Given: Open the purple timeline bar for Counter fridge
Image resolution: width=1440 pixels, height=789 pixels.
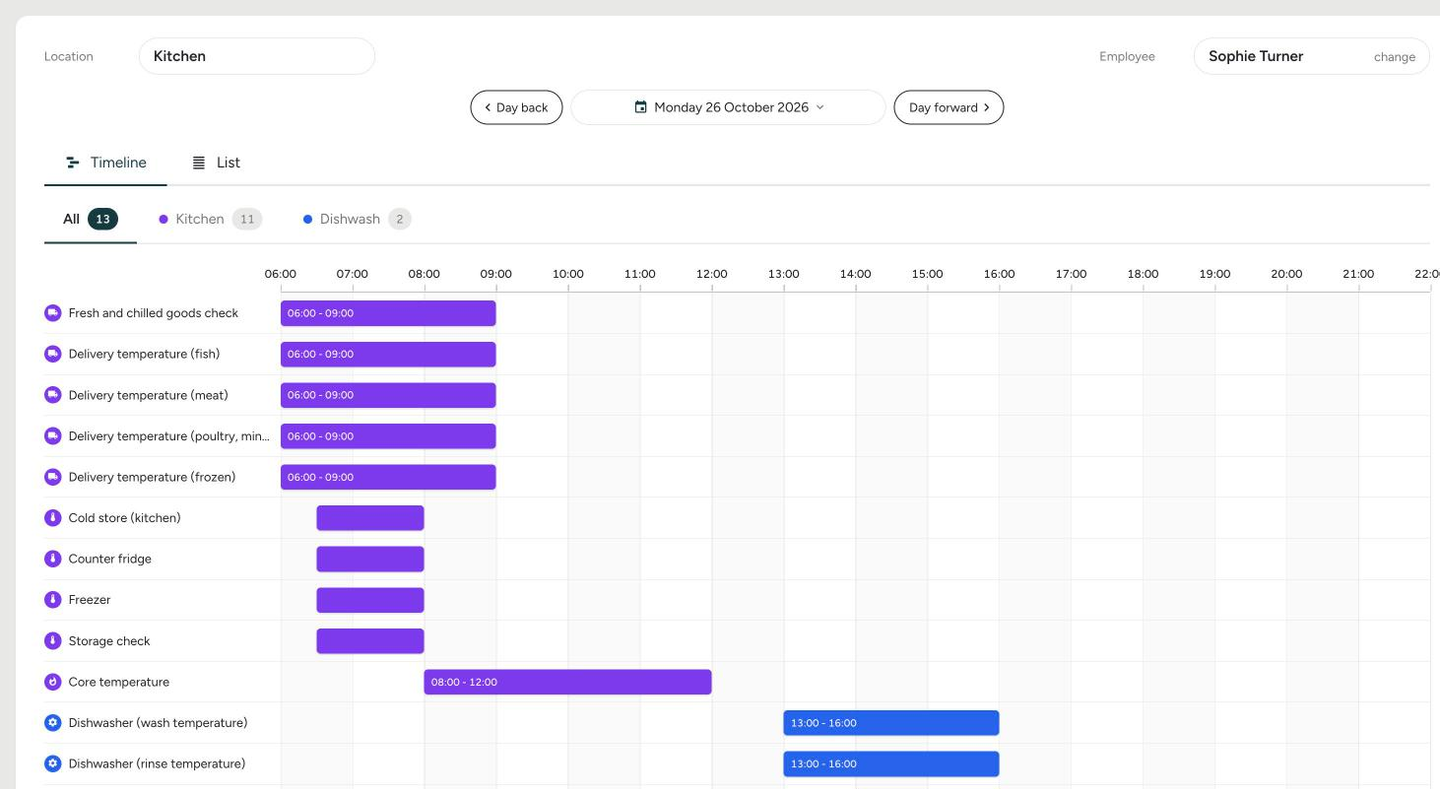Looking at the screenshot, I should 370,559.
